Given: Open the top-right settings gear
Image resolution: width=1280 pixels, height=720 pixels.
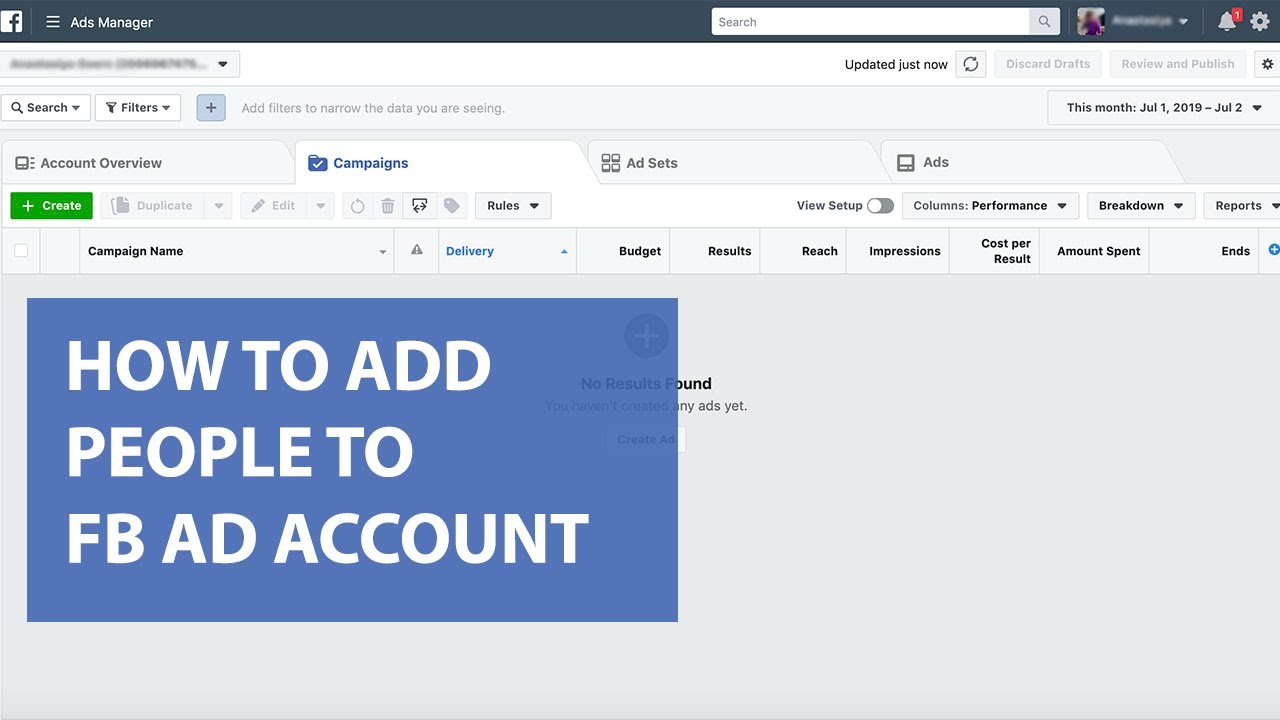Looking at the screenshot, I should pos(1260,22).
